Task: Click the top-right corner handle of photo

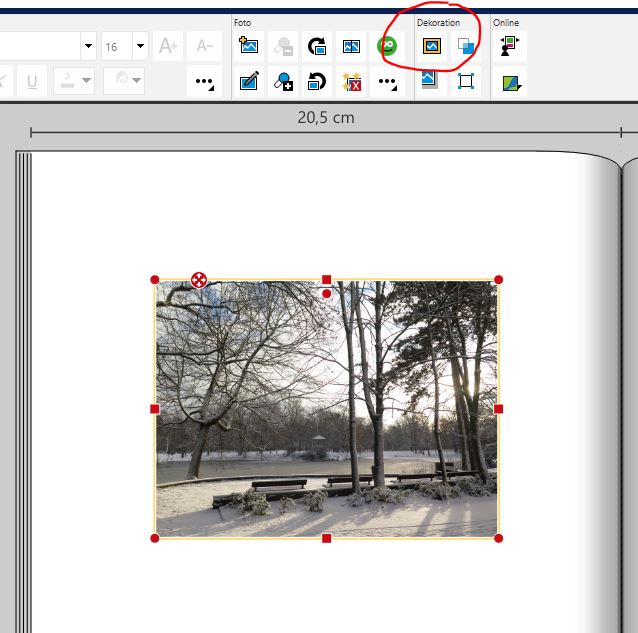Action: point(498,279)
